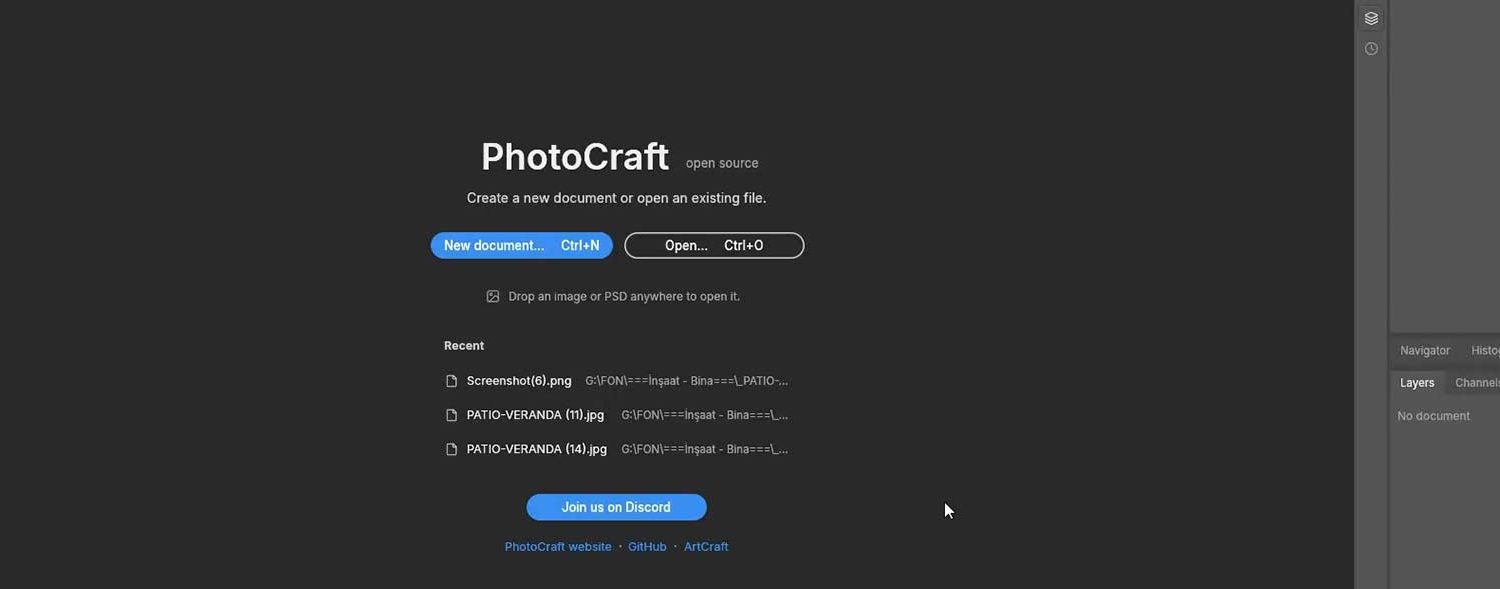Click Join us on Discord button

pos(616,507)
